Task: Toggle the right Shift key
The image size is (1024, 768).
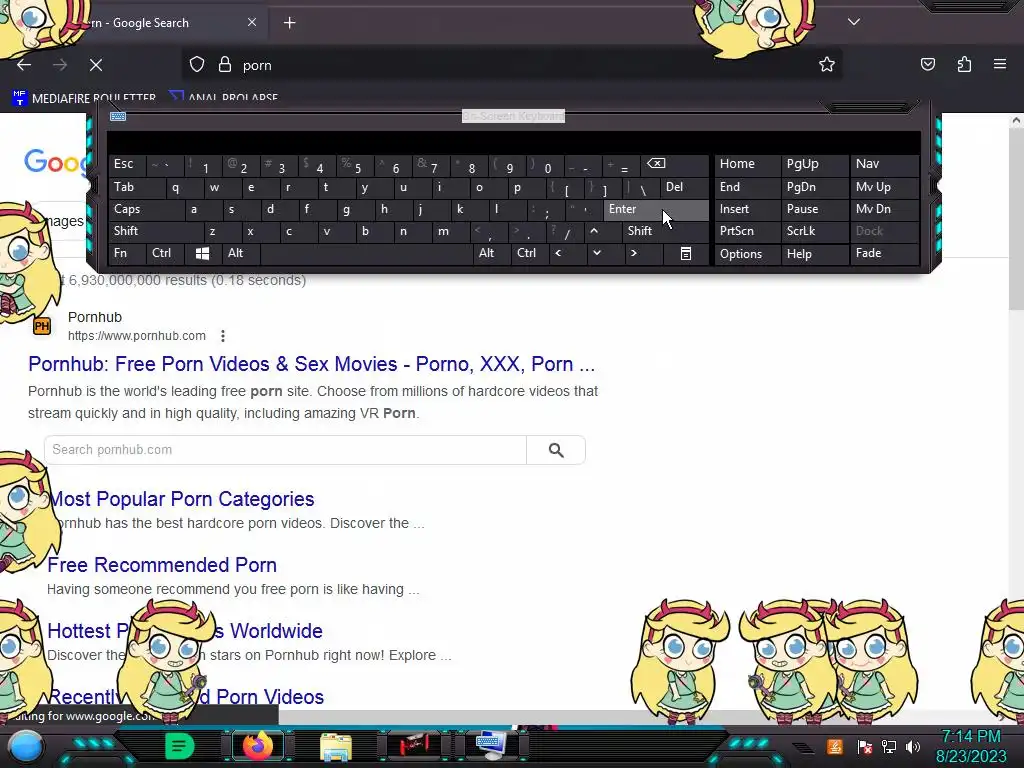Action: click(x=665, y=231)
